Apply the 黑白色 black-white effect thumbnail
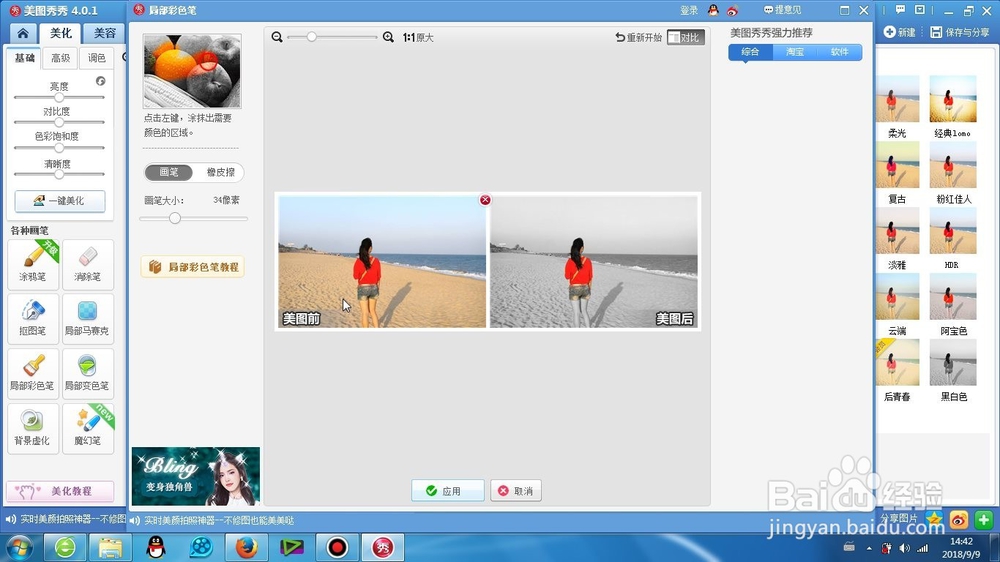The width and height of the screenshot is (1000, 562). (x=953, y=362)
